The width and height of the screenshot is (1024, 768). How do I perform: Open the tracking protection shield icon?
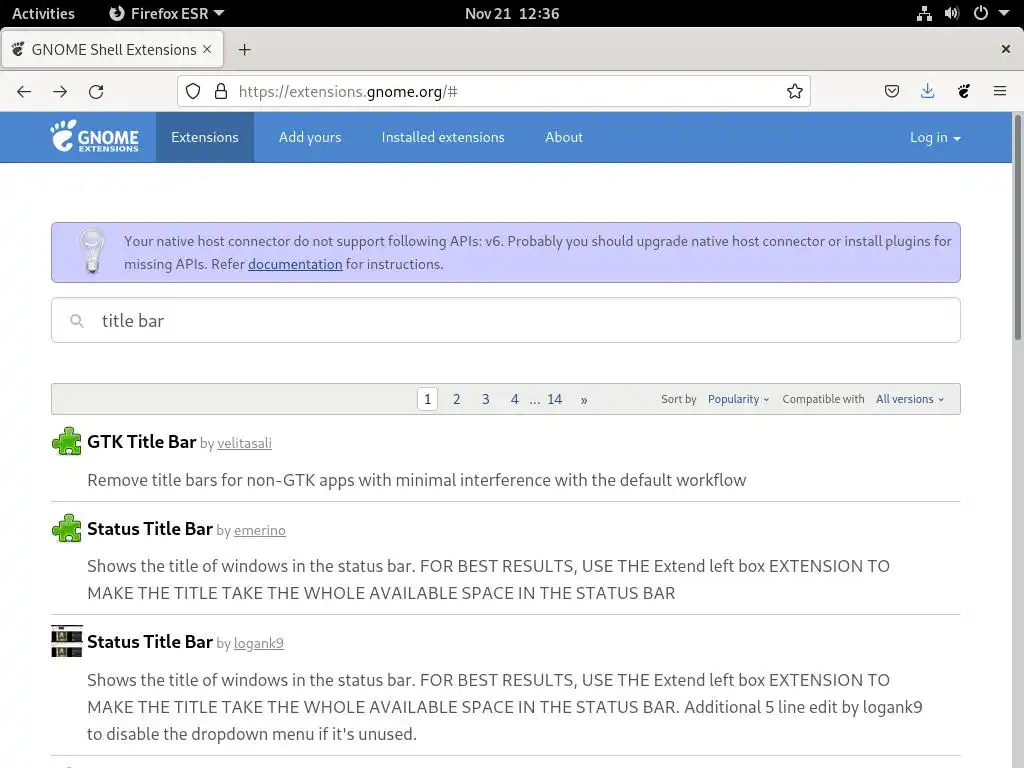coord(193,91)
